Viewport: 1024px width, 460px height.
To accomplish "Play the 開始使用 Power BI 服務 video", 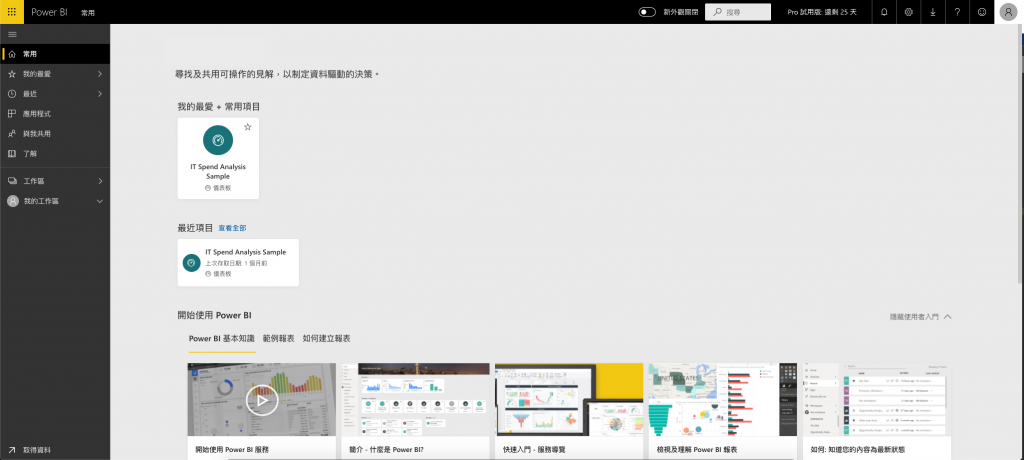I will click(x=262, y=400).
